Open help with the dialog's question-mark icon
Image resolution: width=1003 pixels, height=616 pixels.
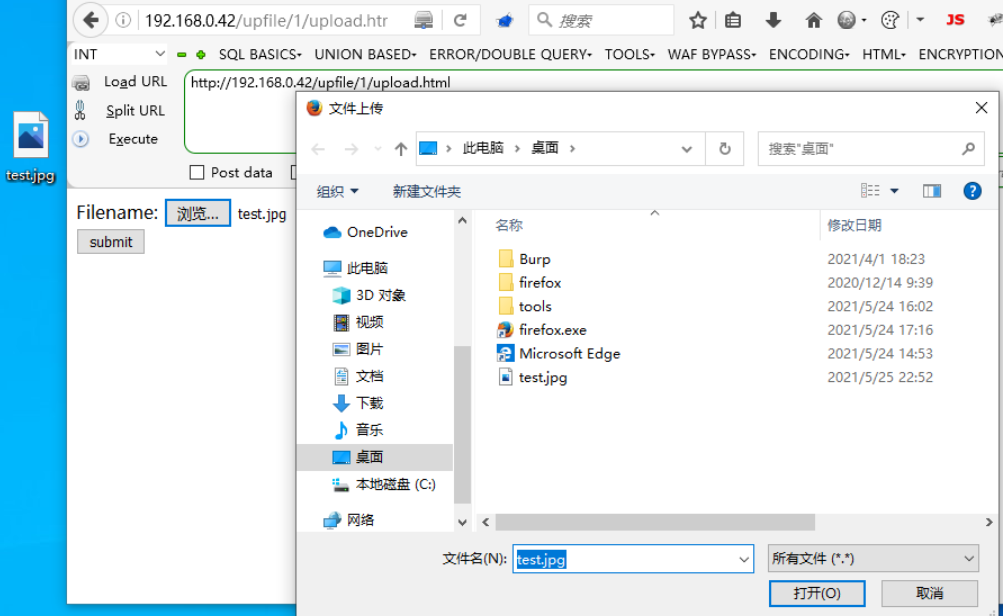pyautogui.click(x=972, y=190)
